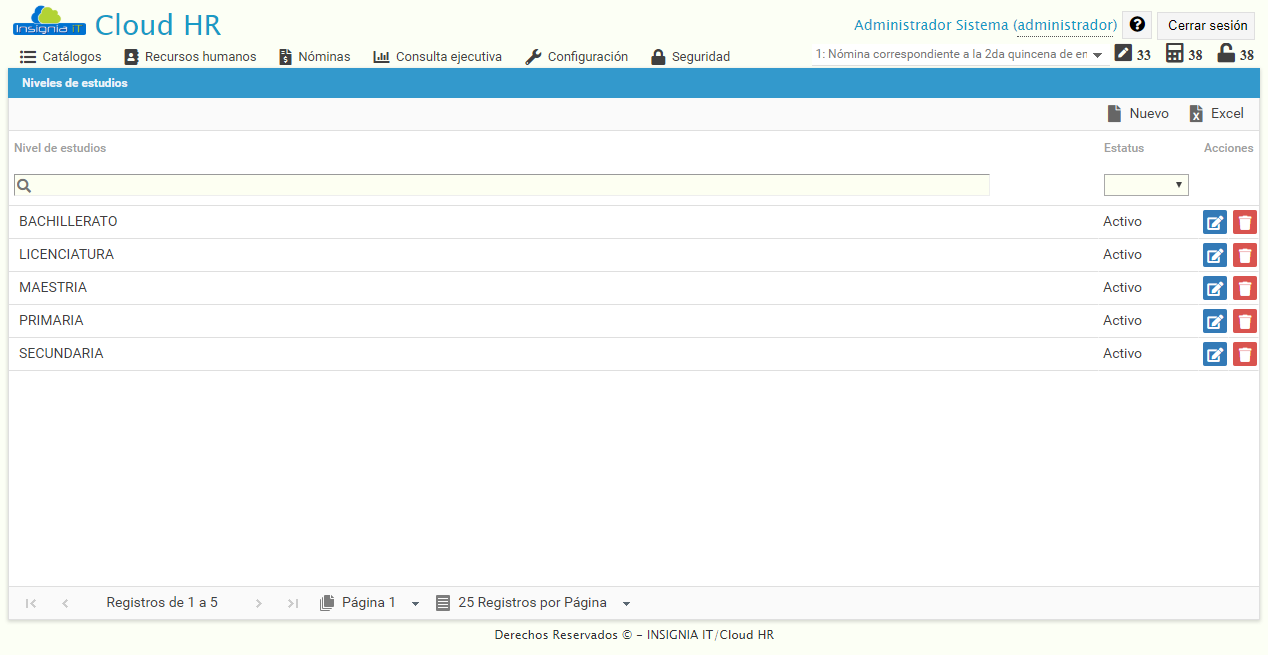Open the Estatus filter dropdown
This screenshot has height=655, width=1268.
pos(1146,184)
